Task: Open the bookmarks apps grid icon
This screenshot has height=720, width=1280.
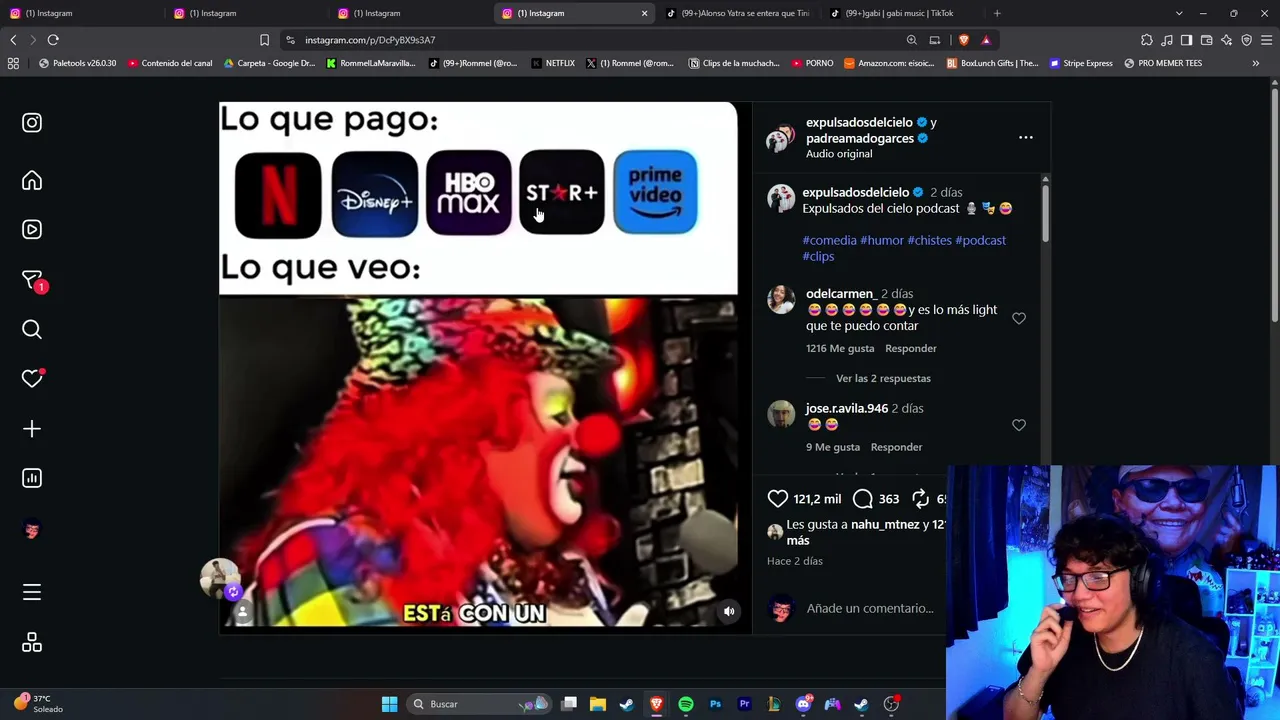Action: (x=13, y=63)
